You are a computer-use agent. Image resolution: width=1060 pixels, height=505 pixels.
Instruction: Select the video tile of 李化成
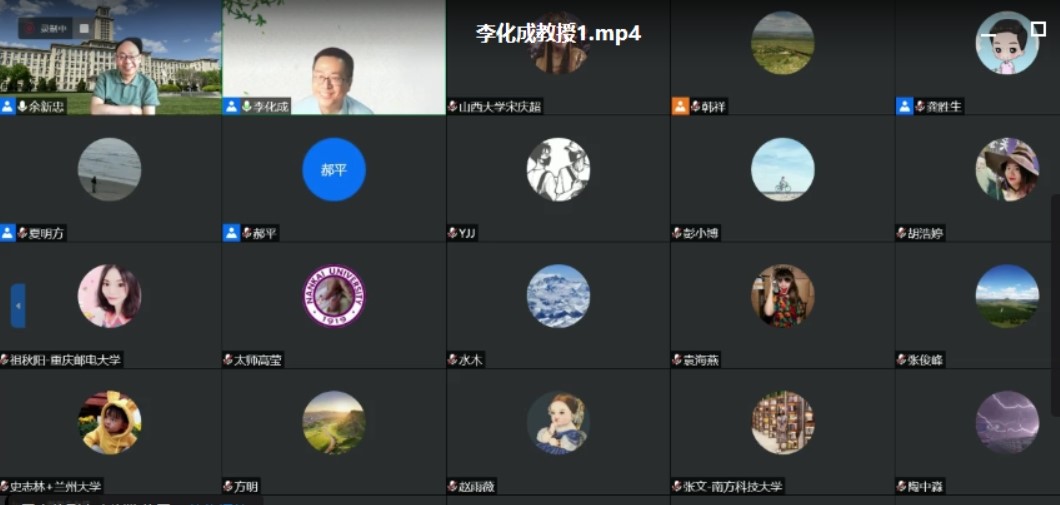click(334, 57)
